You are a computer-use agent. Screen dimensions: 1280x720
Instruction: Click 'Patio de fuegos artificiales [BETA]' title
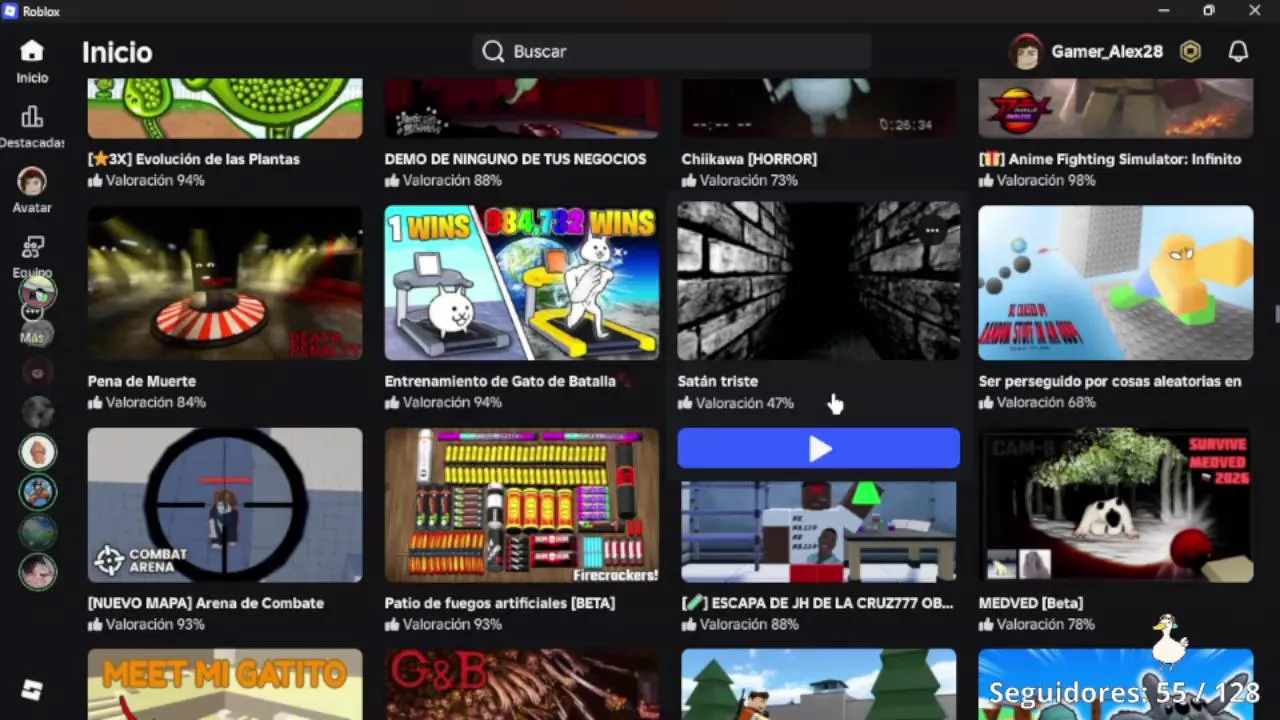(500, 603)
